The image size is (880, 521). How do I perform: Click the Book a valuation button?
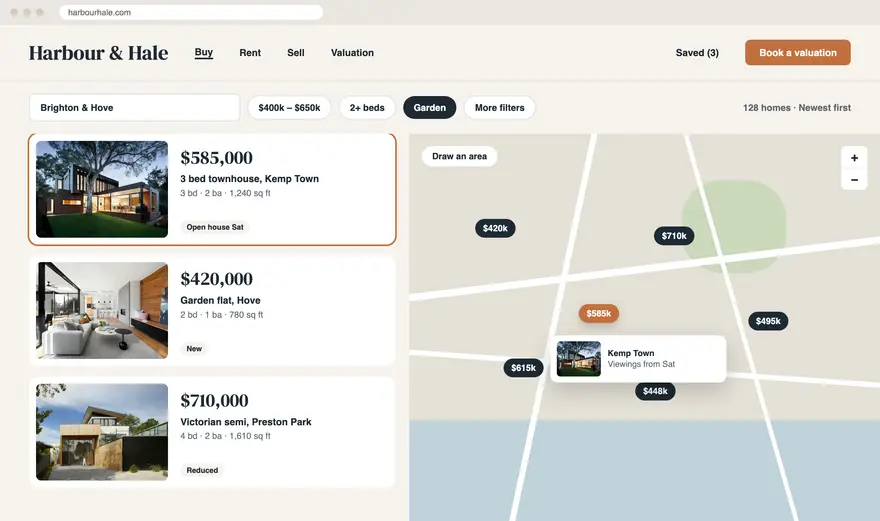798,53
